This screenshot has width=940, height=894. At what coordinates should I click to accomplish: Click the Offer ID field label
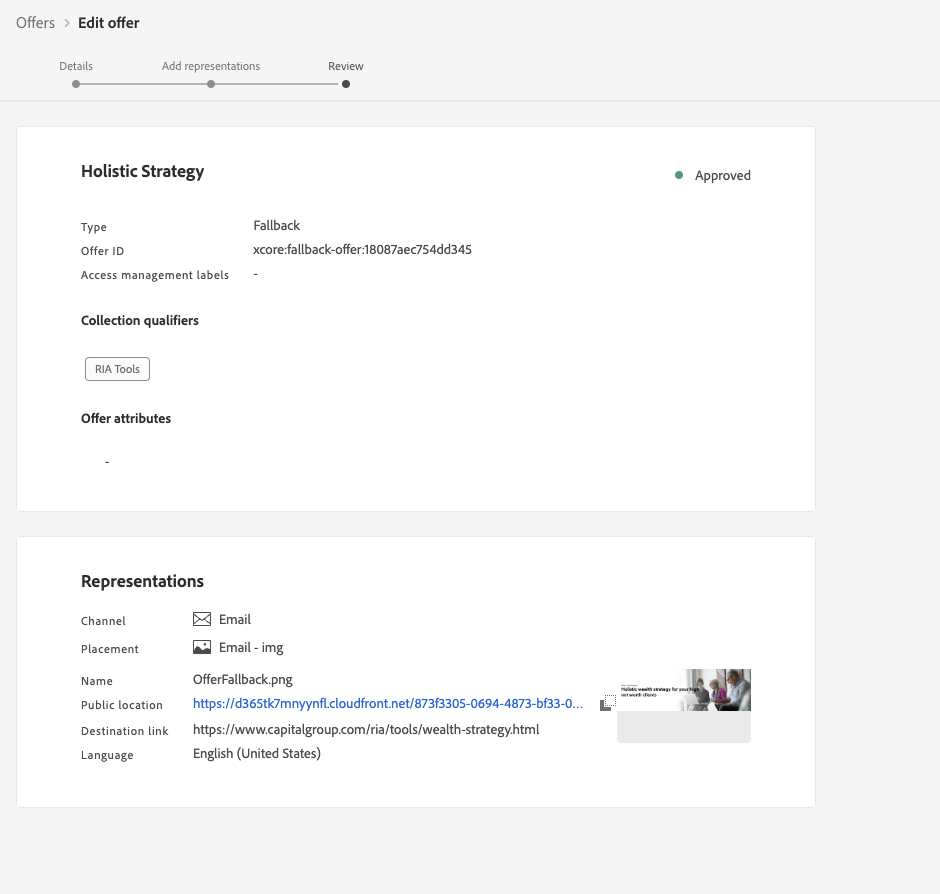click(103, 251)
